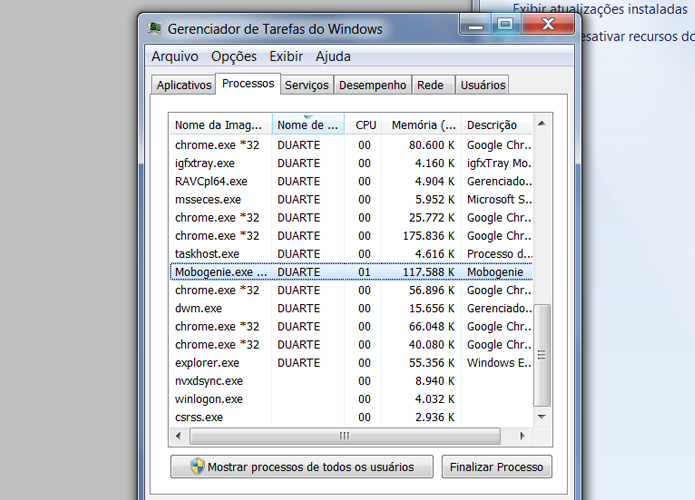Switch to the Aplicativos tab
Image resolution: width=695 pixels, height=500 pixels.
(184, 85)
